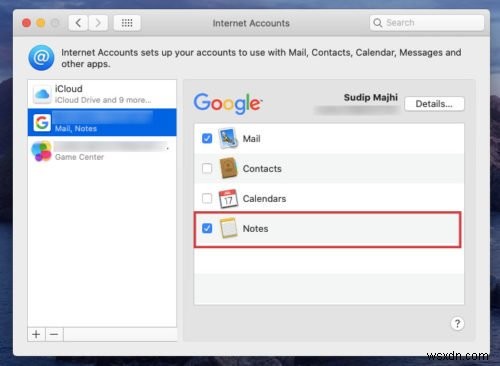Click the Mail stamp icon
500x366 pixels.
(228, 138)
